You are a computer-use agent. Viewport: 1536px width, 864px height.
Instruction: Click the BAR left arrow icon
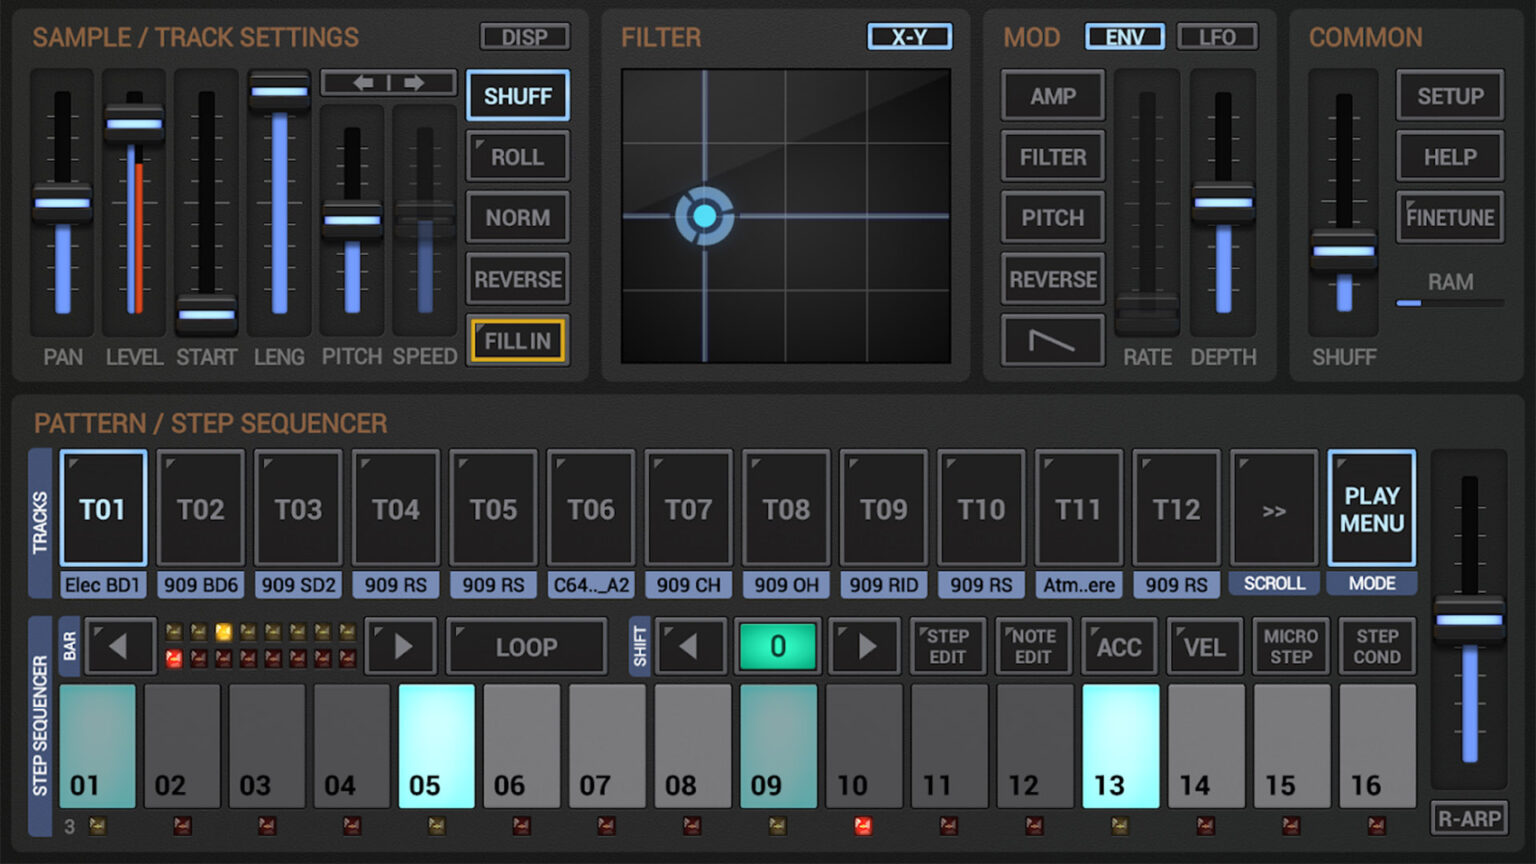tap(120, 646)
